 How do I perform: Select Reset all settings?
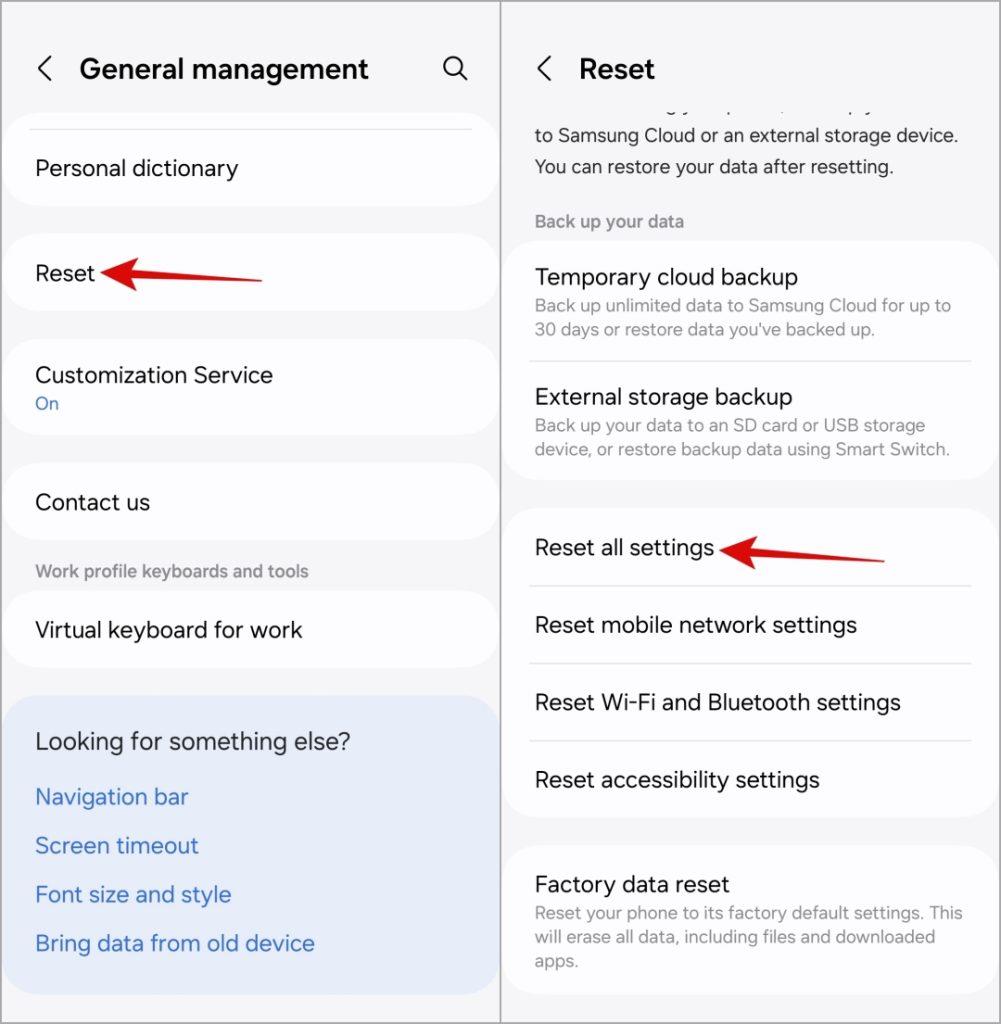pos(750,547)
